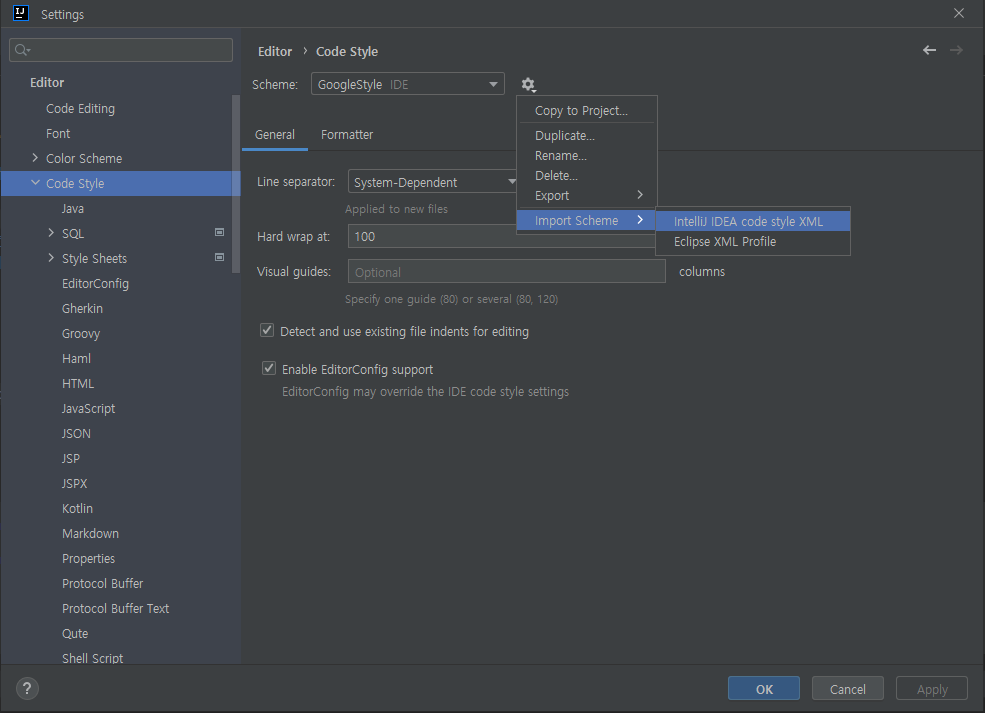Viewport: 985px width, 713px height.
Task: Navigate back with the left arrow
Action: tap(929, 50)
